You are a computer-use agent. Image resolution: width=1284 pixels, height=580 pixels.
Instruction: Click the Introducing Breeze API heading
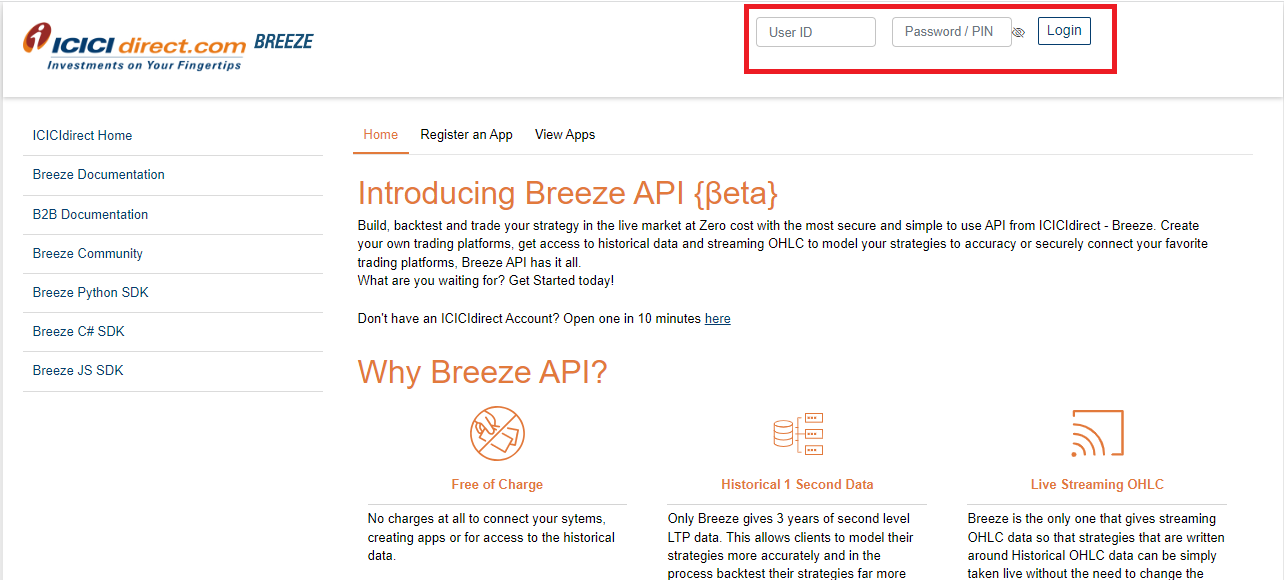[567, 193]
